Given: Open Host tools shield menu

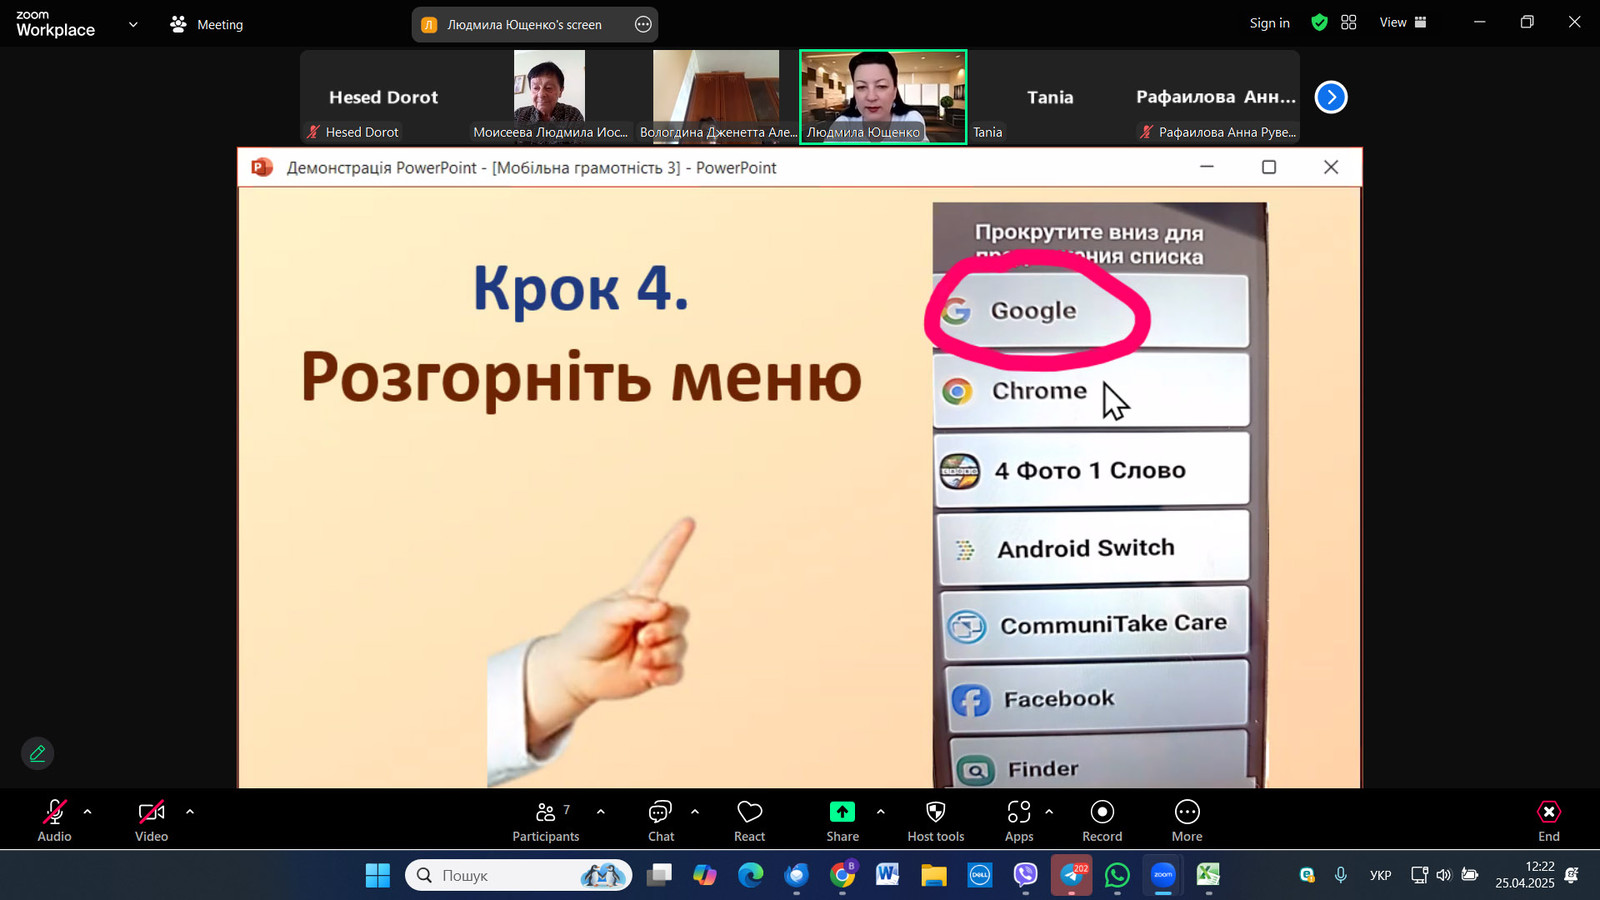Looking at the screenshot, I should (x=936, y=820).
